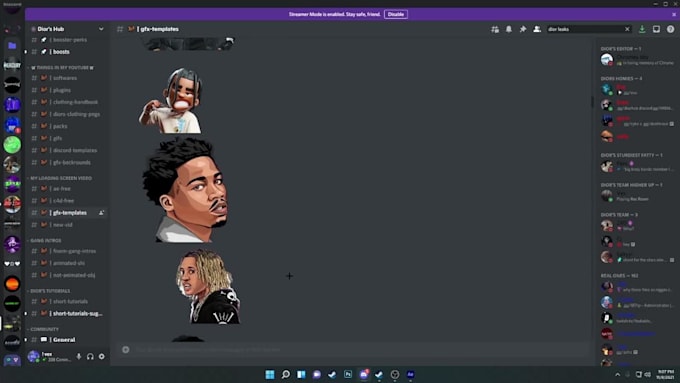Open the new-vid channel
This screenshot has width=680, height=383.
click(x=67, y=225)
